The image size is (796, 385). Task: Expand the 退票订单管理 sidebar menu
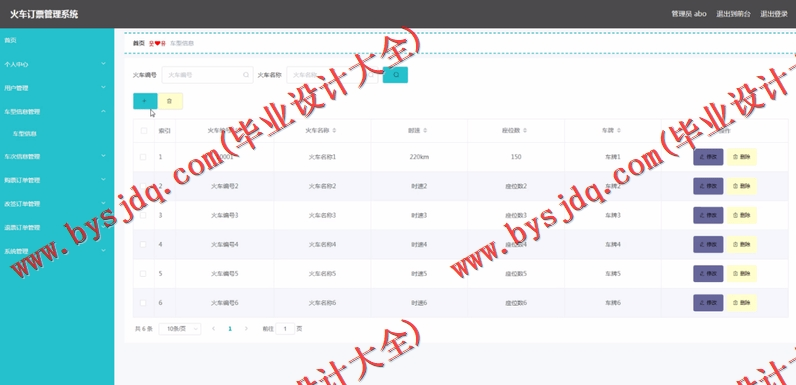coord(57,228)
